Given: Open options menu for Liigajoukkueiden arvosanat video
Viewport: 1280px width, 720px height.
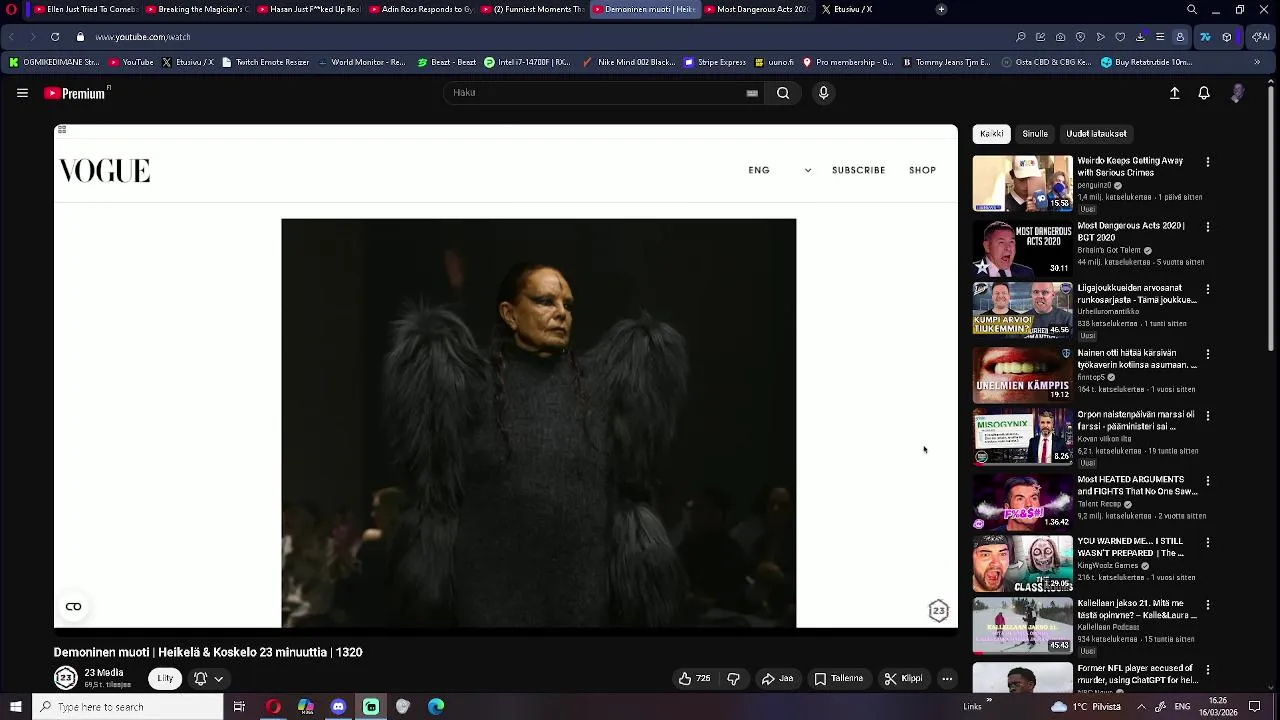Looking at the screenshot, I should click(1207, 289).
